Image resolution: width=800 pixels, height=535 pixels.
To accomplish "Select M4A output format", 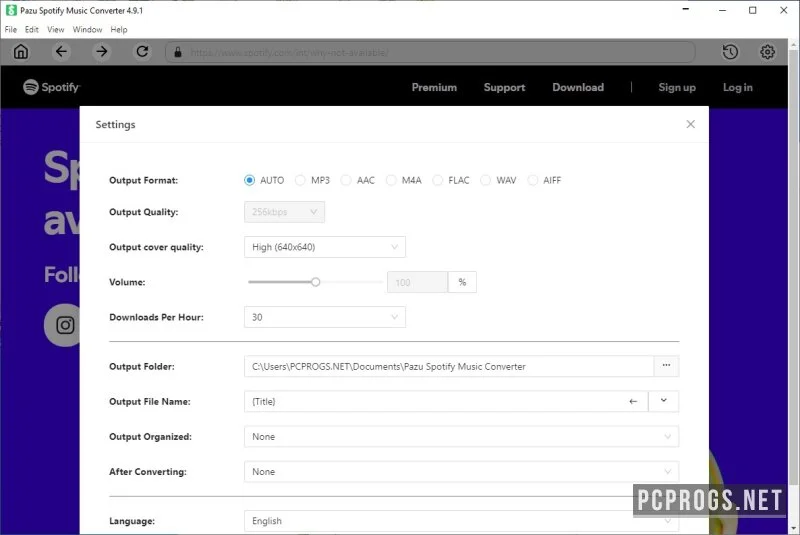I will coord(391,180).
